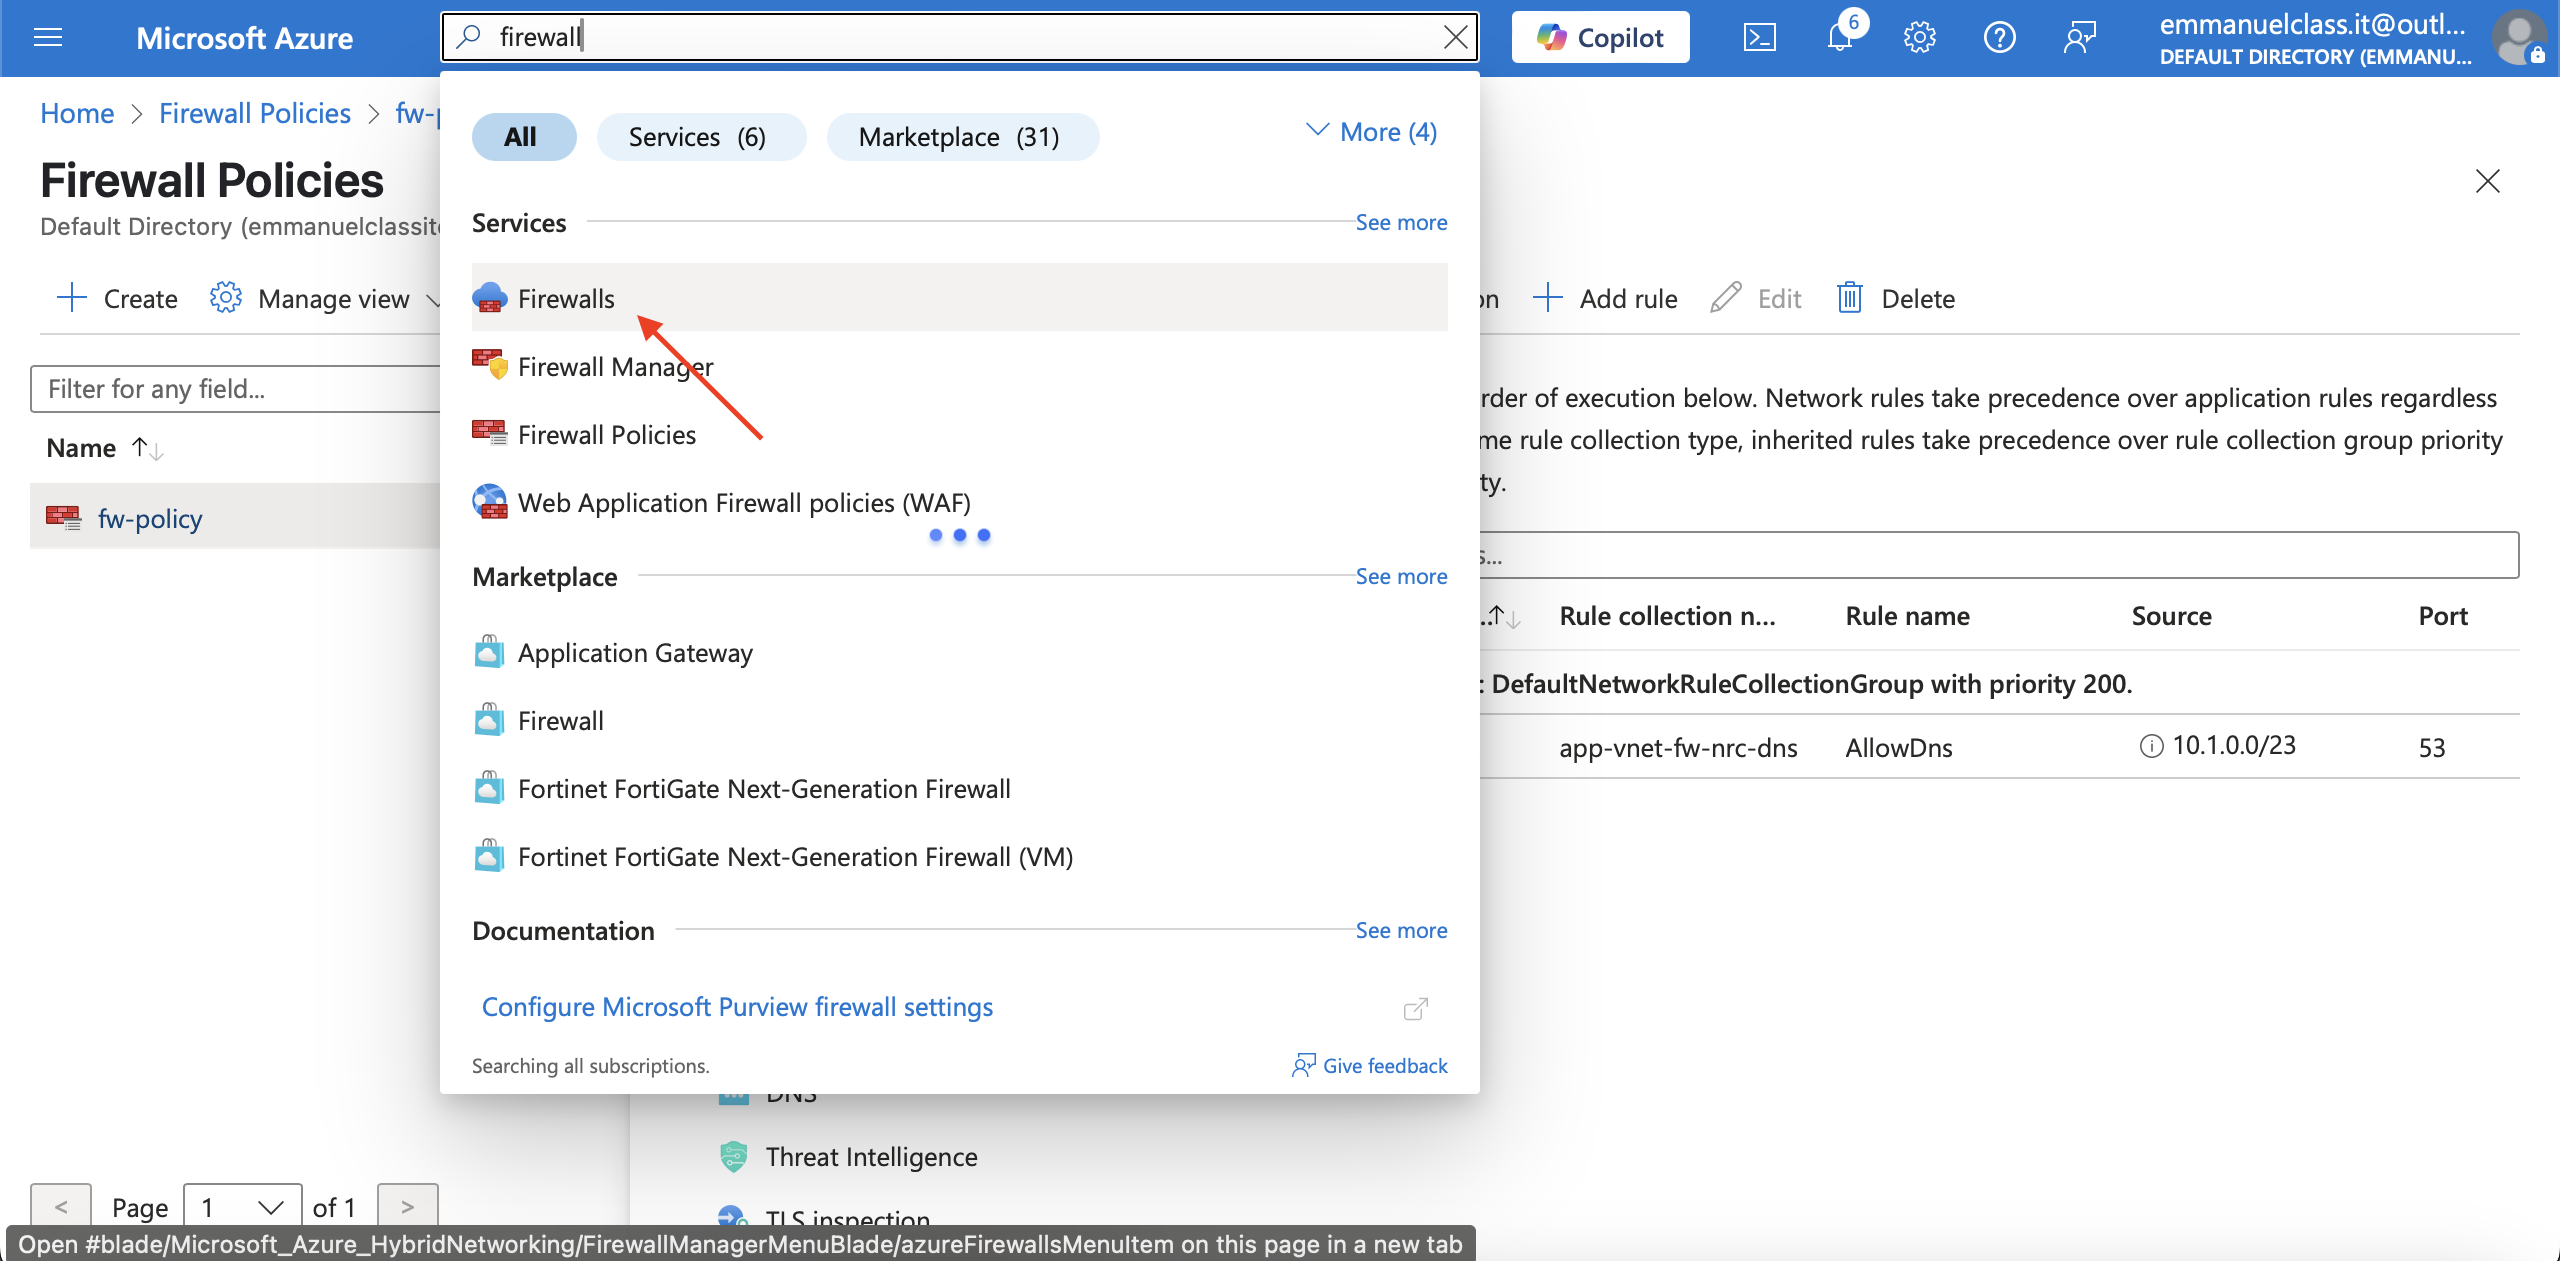This screenshot has width=2560, height=1261.
Task: Open the page number dropdown
Action: coord(243,1208)
